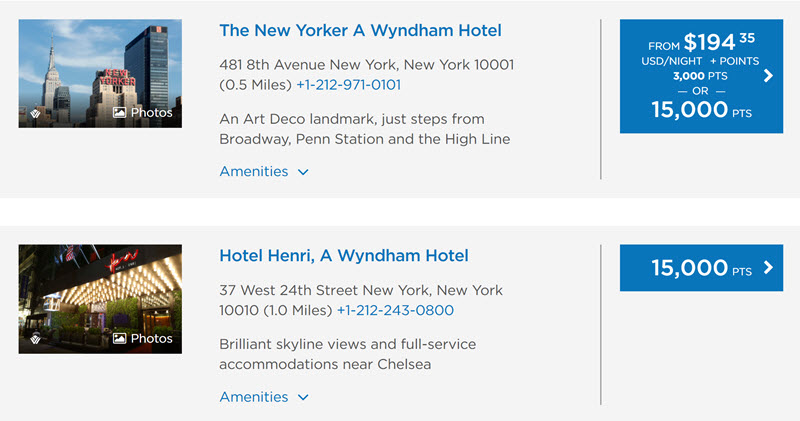Click Hotel Henri phone number +1-212-243-0800

395,310
